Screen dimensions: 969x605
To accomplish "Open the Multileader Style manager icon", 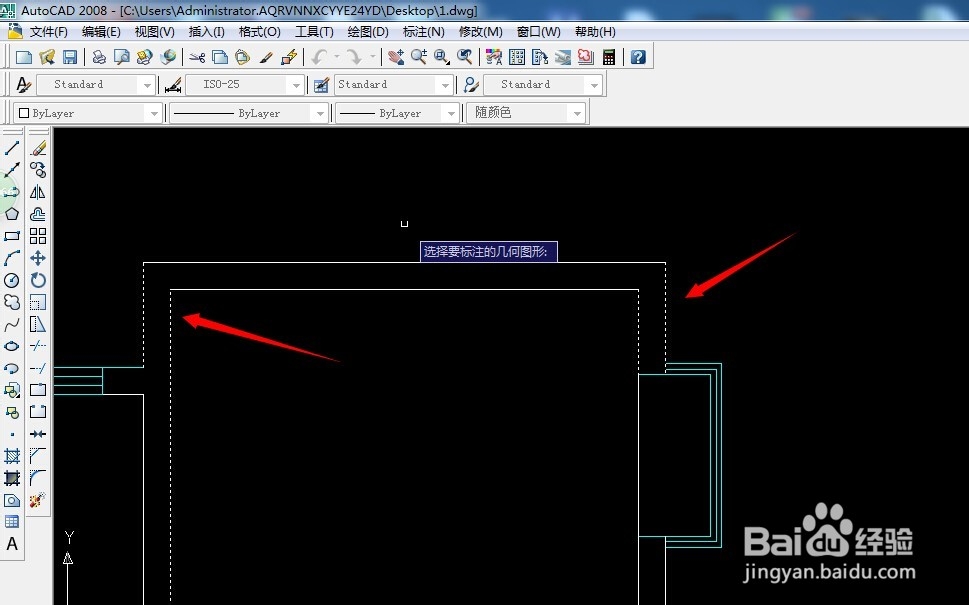I will click(x=471, y=85).
